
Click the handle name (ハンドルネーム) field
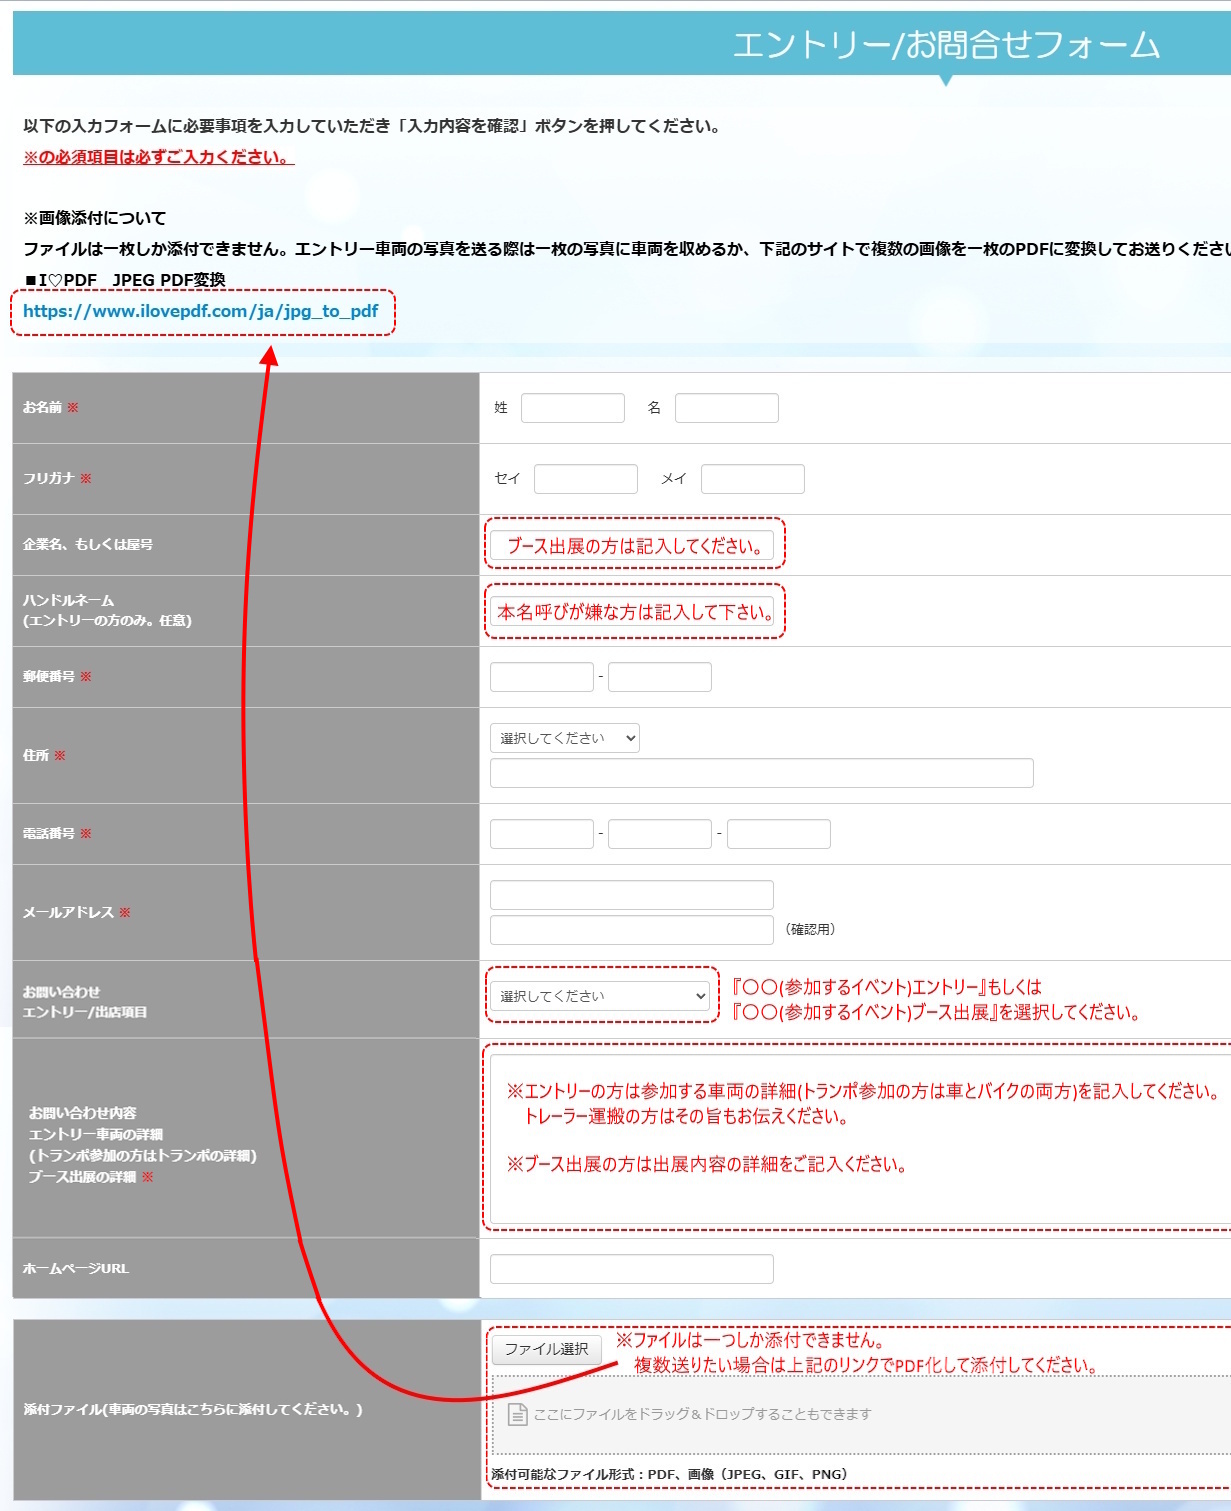click(631, 612)
